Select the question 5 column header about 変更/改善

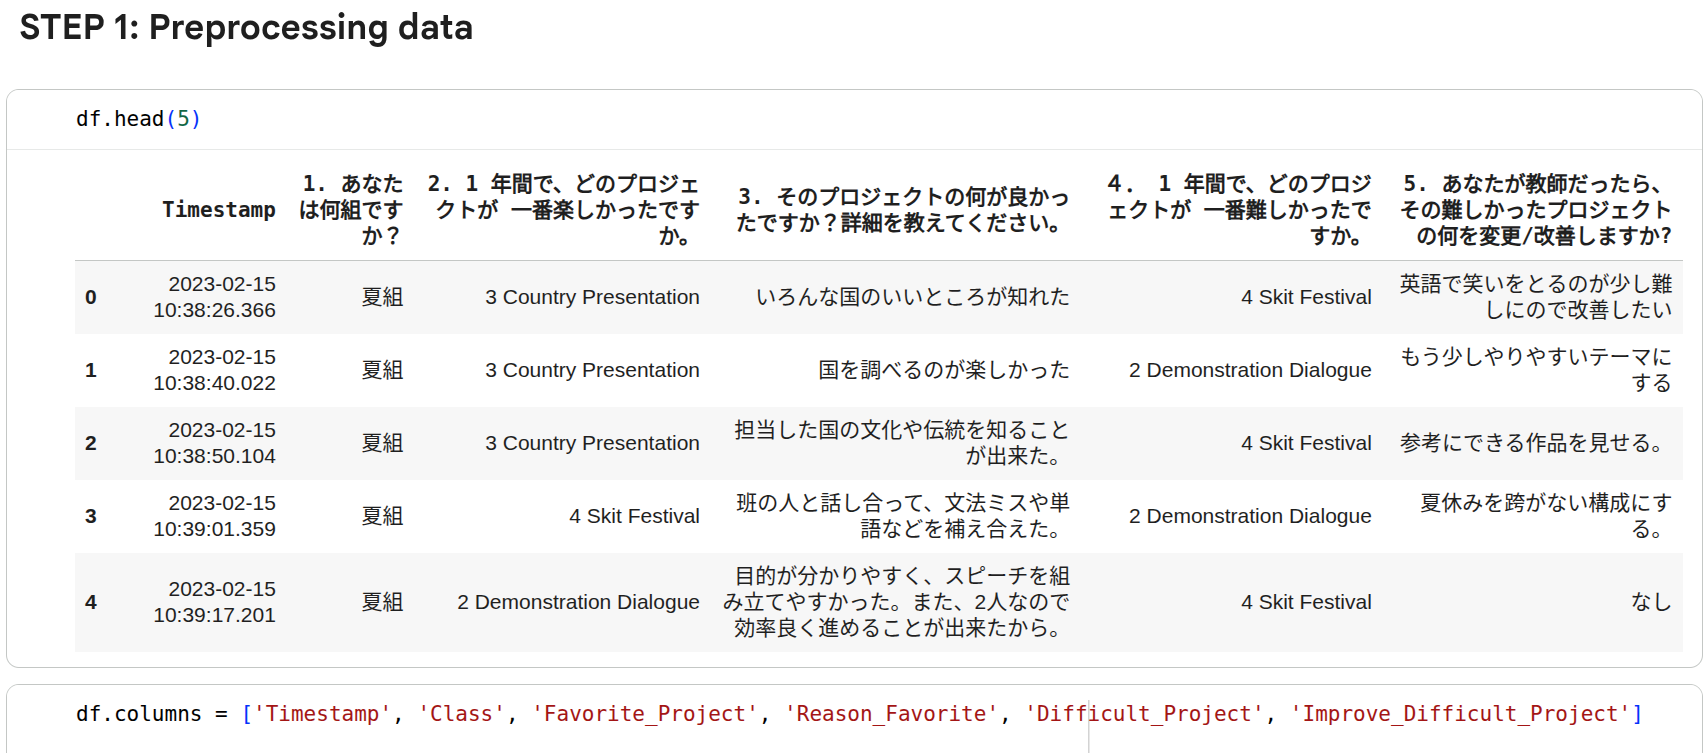pyautogui.click(x=1535, y=210)
